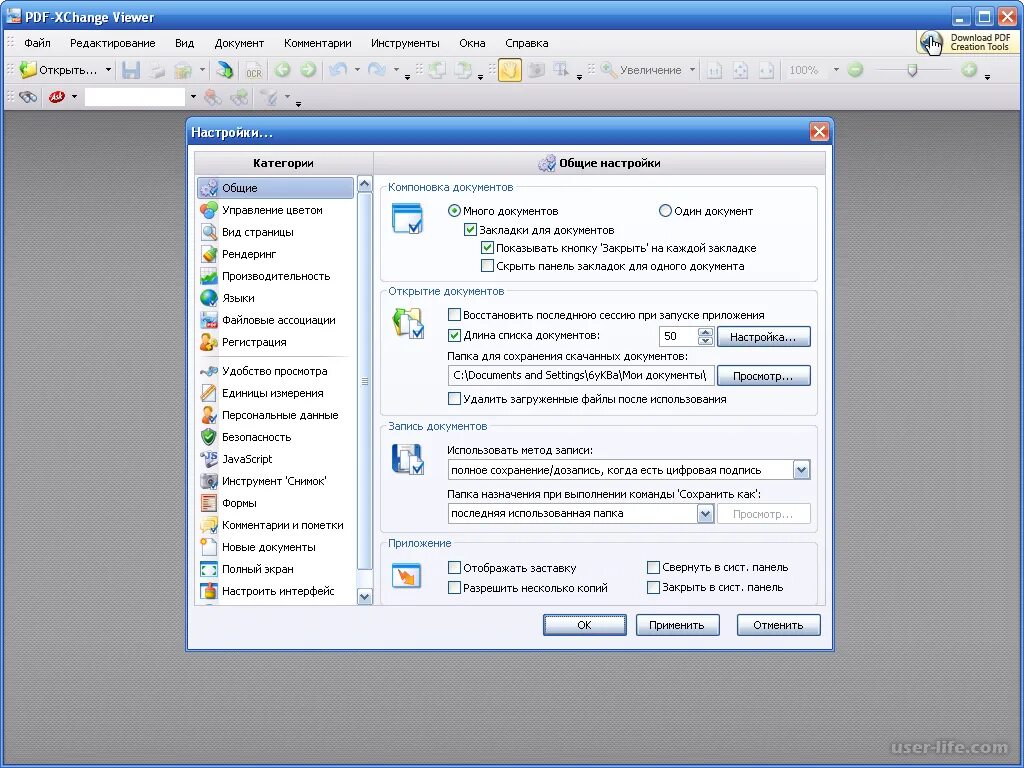Image resolution: width=1024 pixels, height=768 pixels.
Task: Open the Инструменты menu
Action: tap(405, 43)
